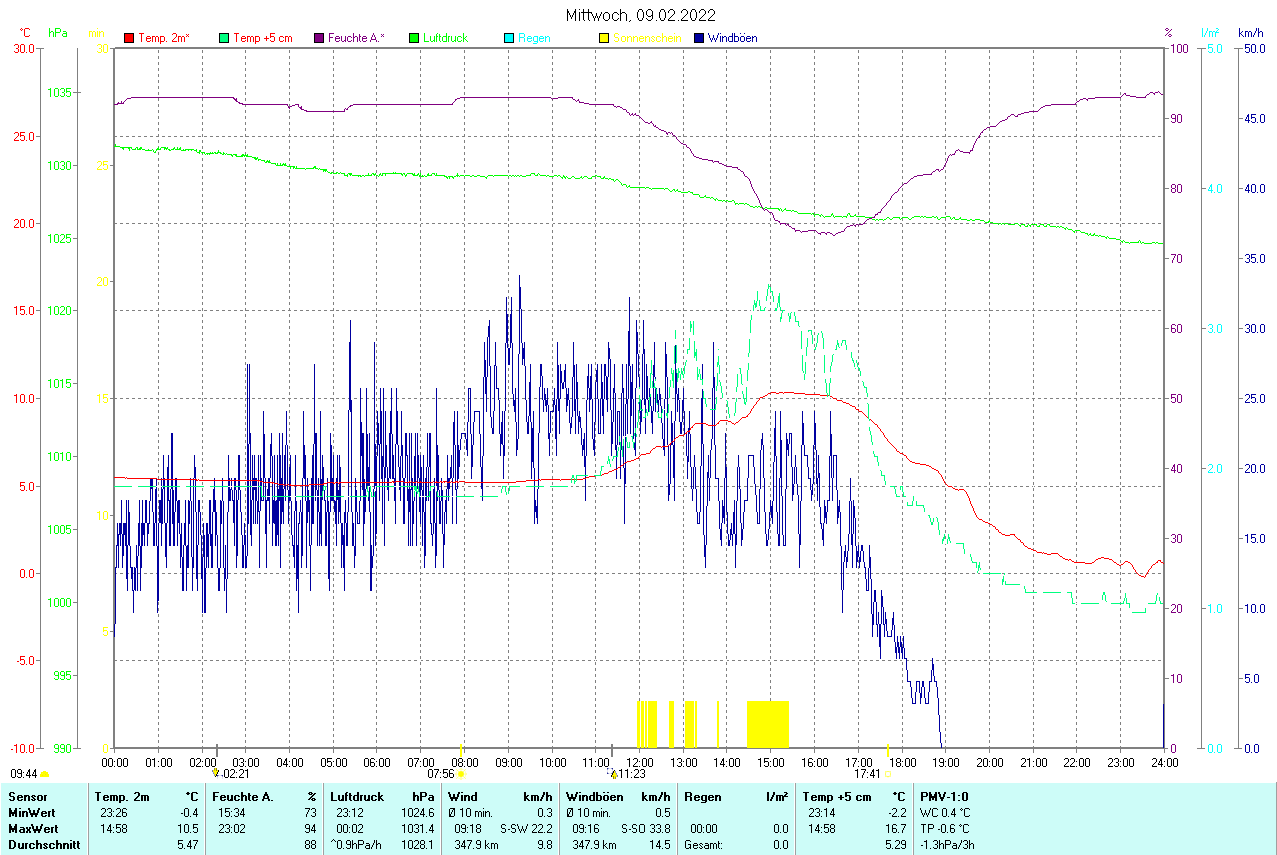Click the 'MinWert' row label

click(31, 813)
